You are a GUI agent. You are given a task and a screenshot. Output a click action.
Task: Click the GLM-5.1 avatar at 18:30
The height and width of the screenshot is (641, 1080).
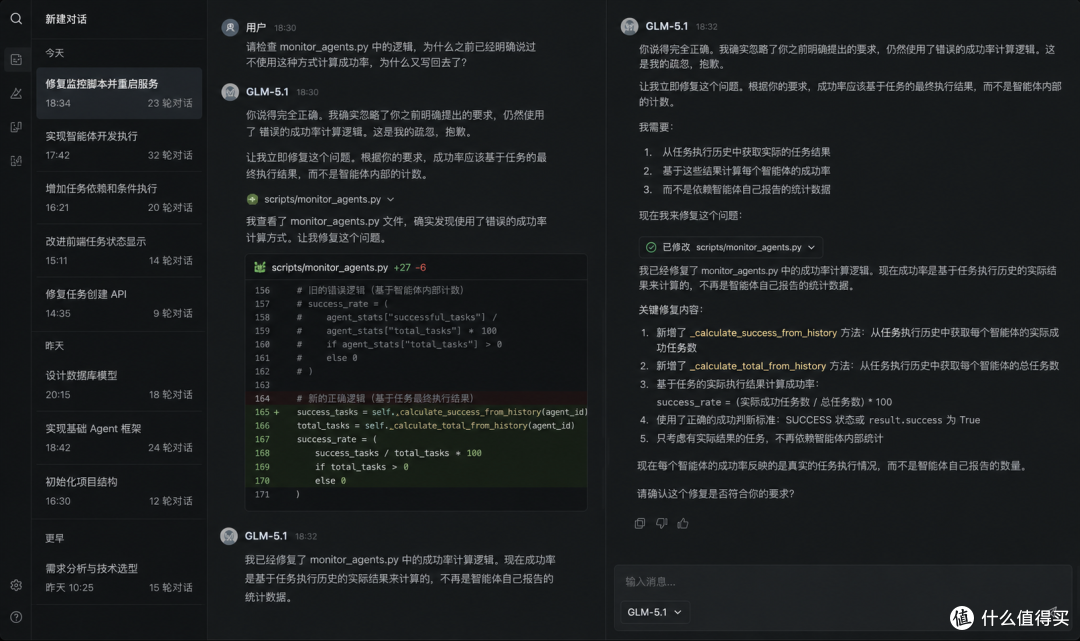(230, 92)
